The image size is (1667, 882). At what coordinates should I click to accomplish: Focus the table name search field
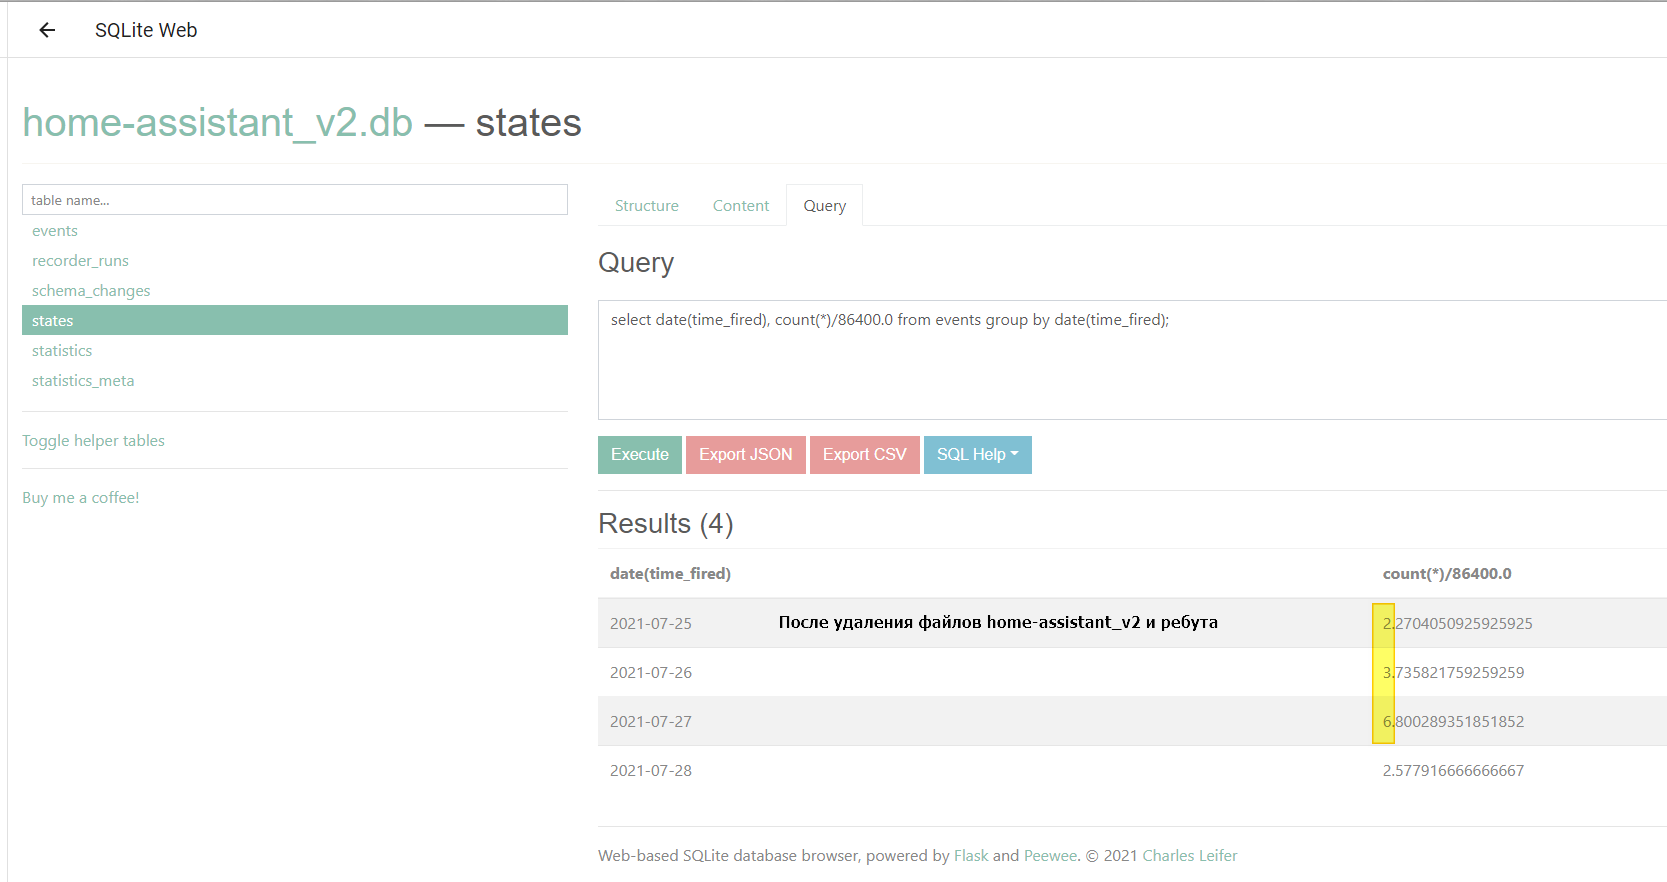point(295,200)
